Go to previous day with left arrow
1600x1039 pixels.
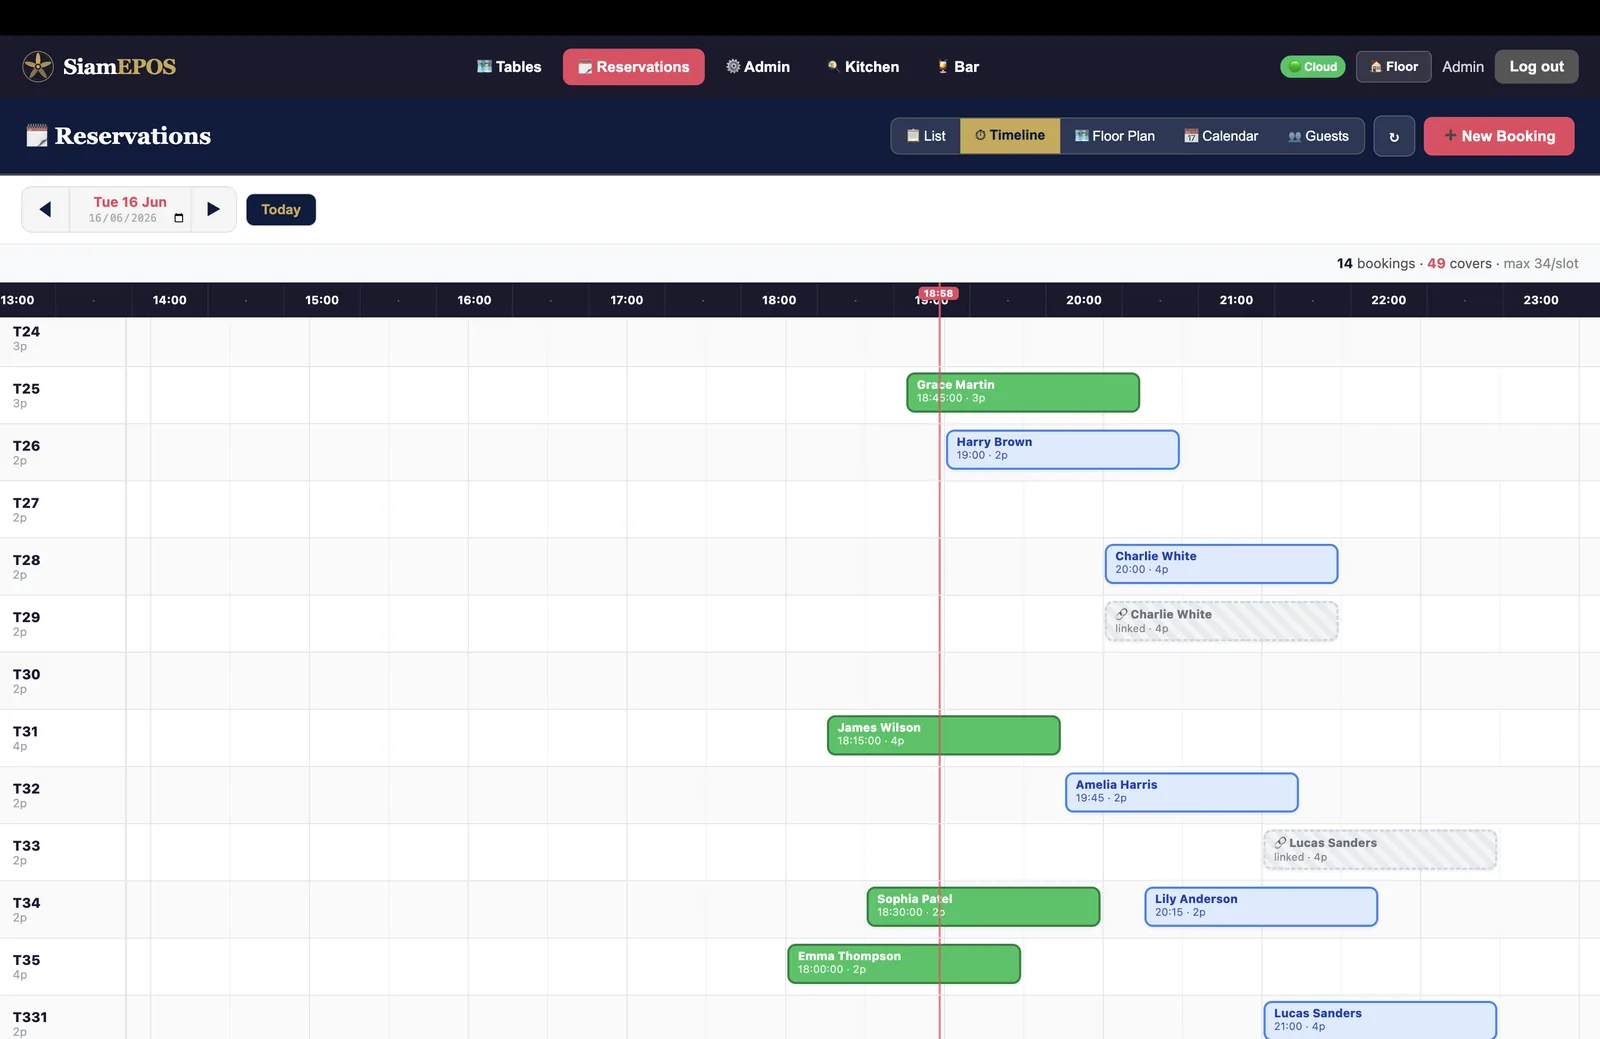point(45,209)
